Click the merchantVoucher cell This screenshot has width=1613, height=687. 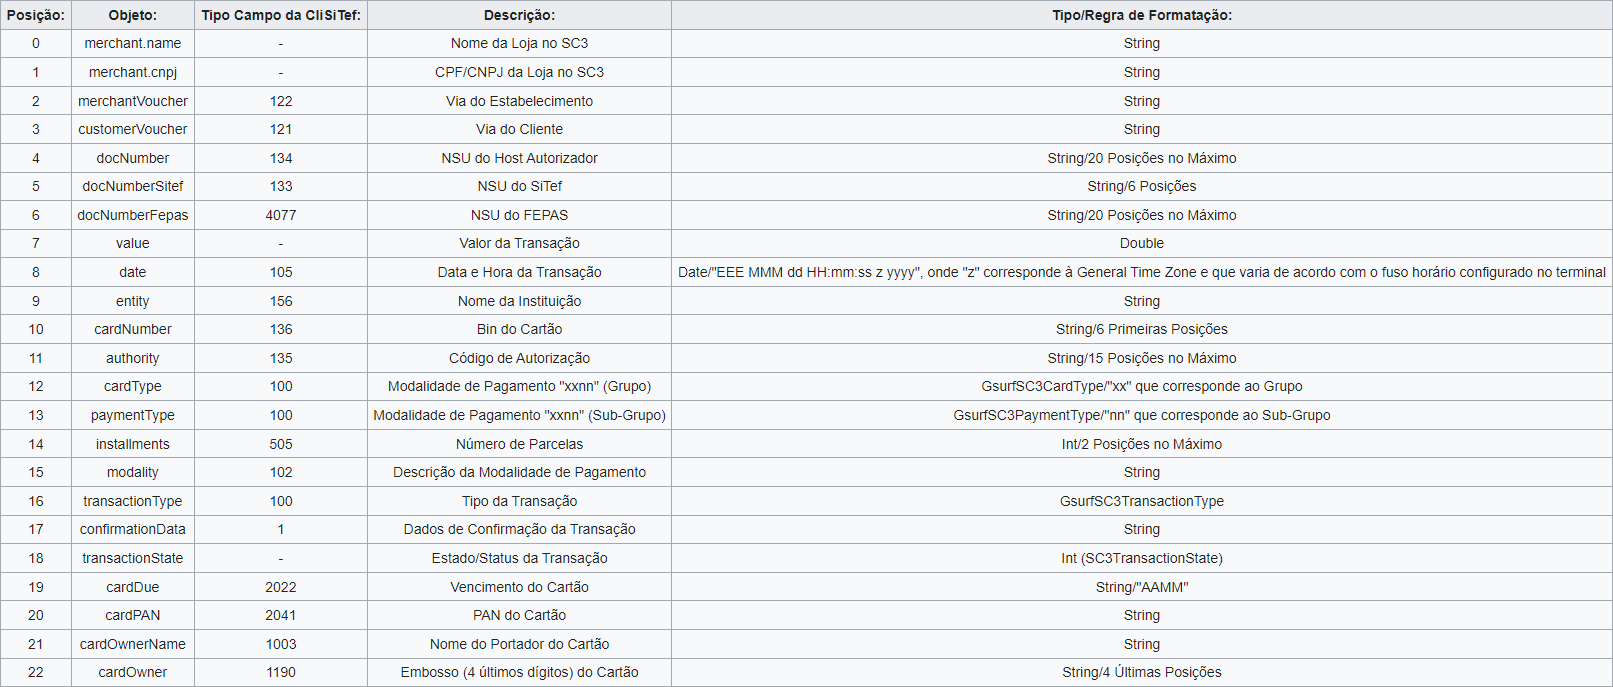click(x=133, y=101)
